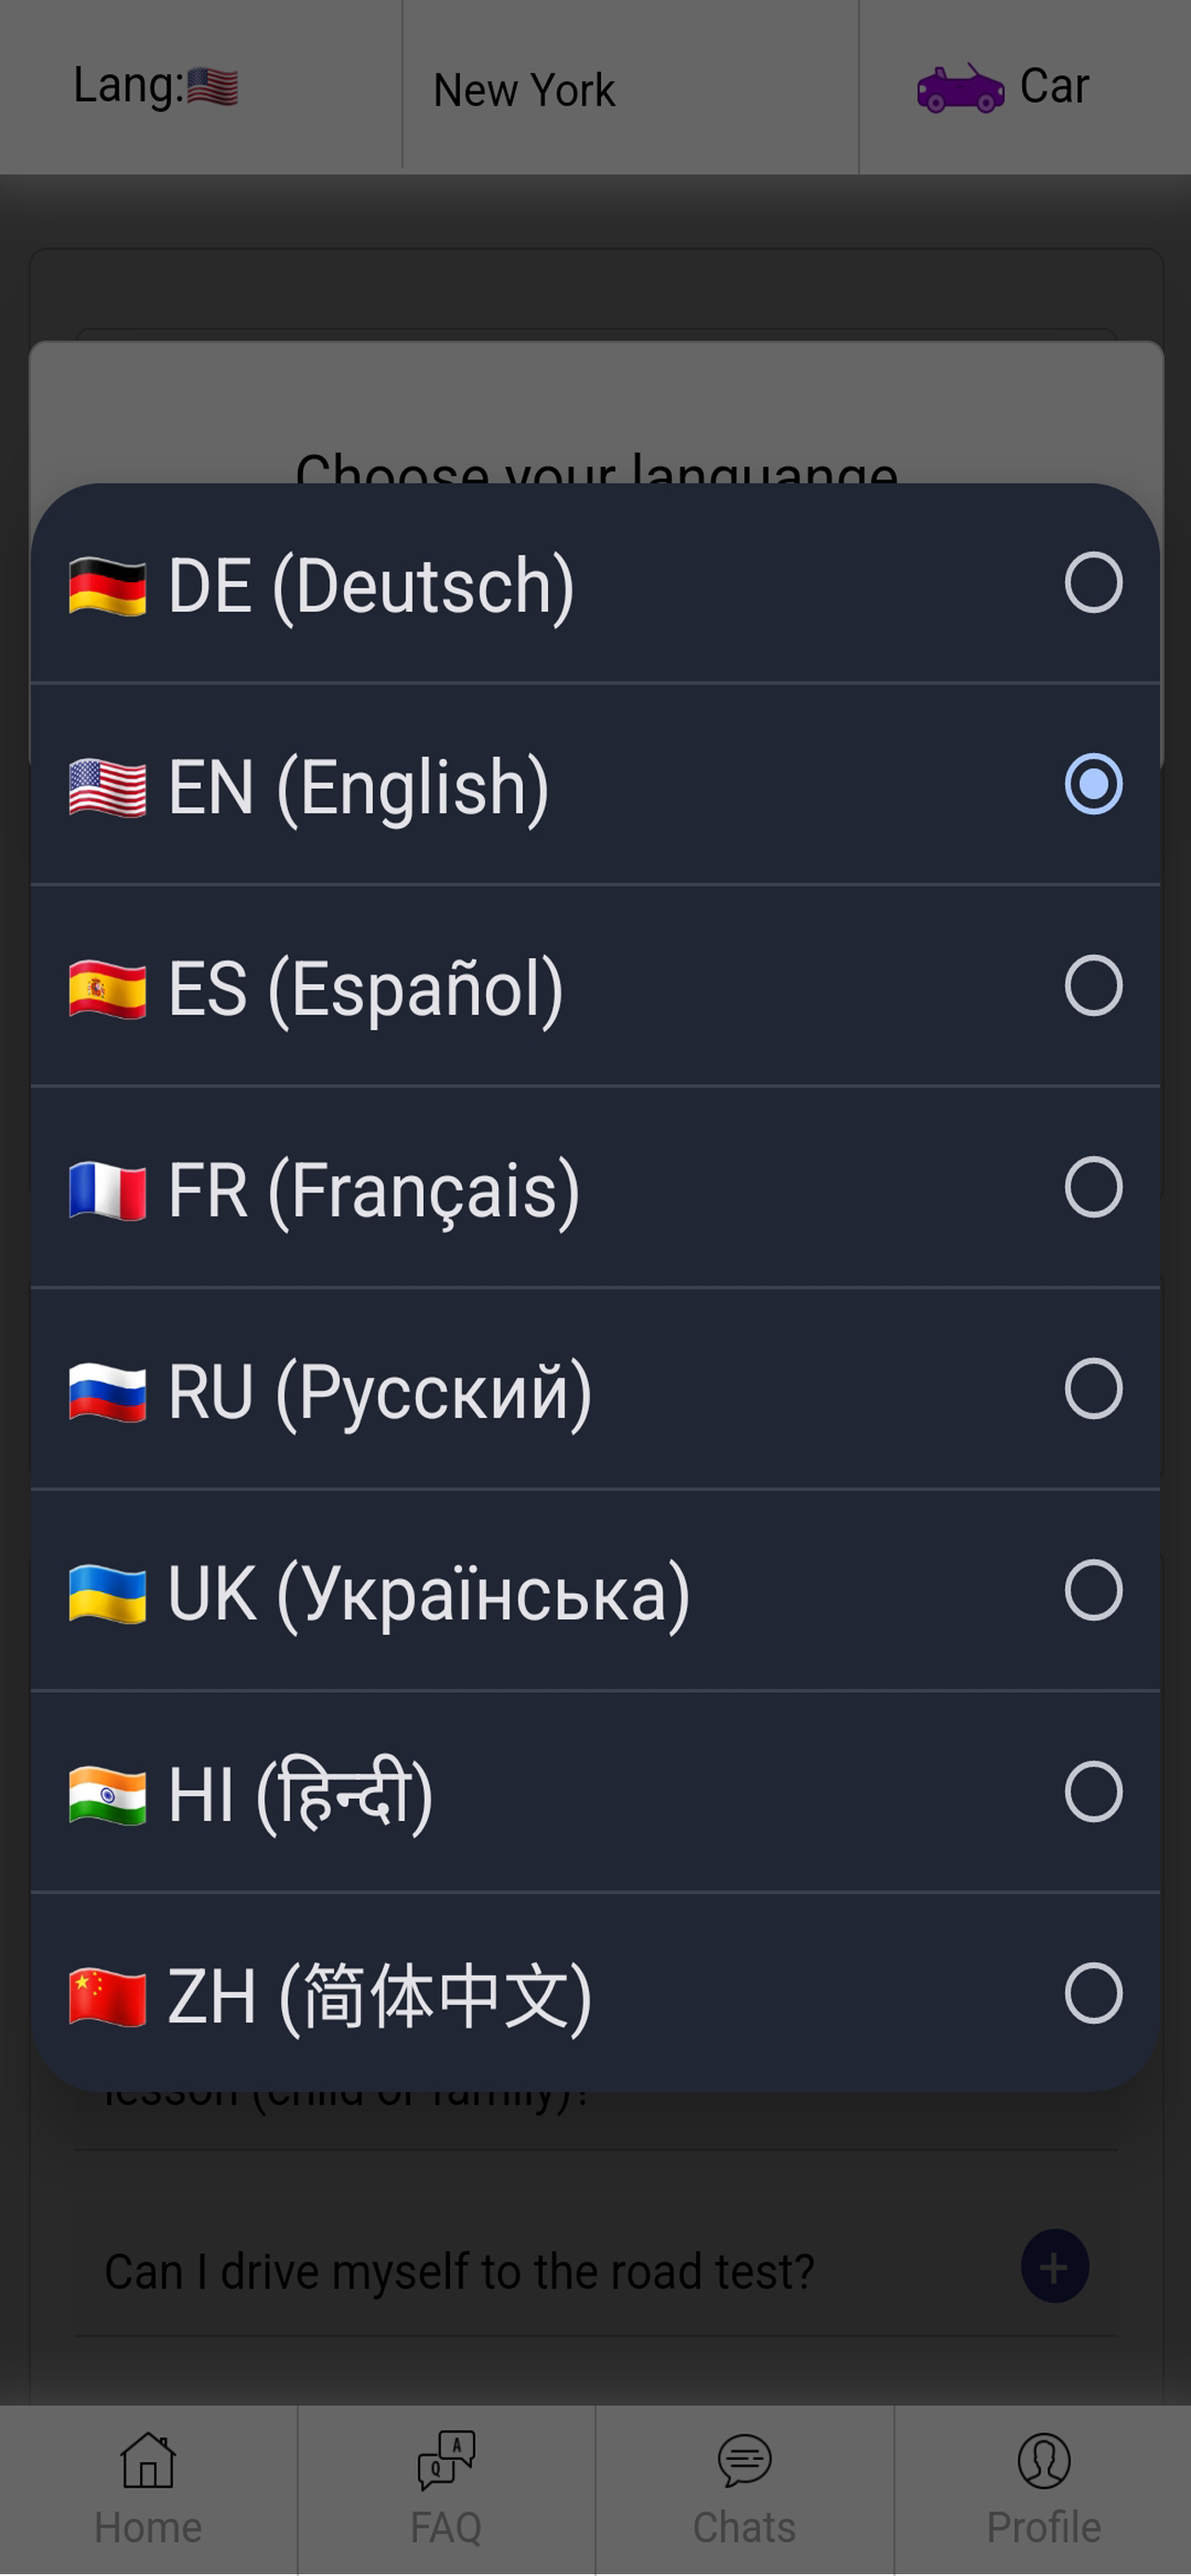Tap the Home house icon

coord(148,2459)
